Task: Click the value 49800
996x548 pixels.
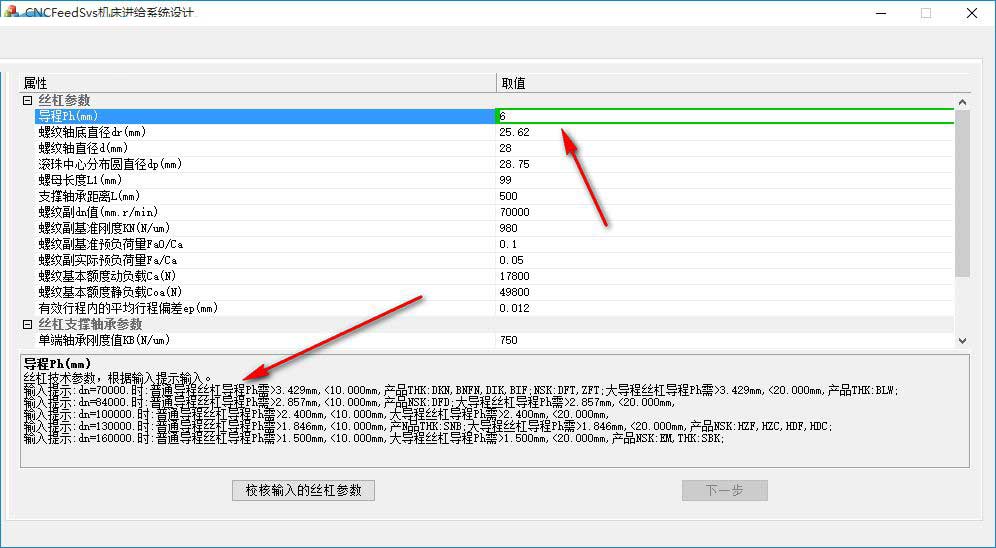Action: click(514, 292)
